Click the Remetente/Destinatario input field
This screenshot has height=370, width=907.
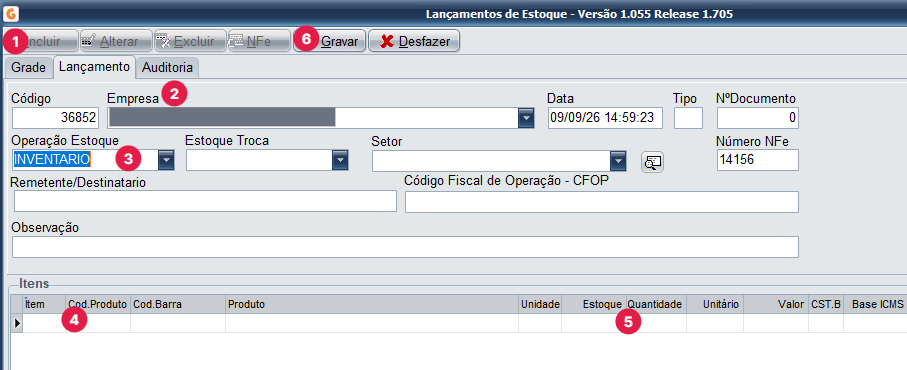205,201
